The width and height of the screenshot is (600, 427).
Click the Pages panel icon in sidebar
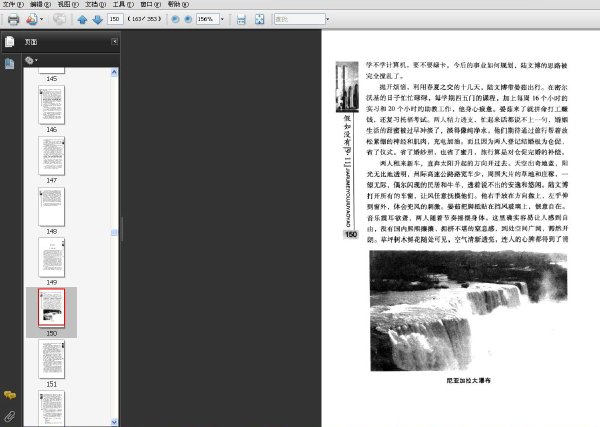click(x=10, y=41)
